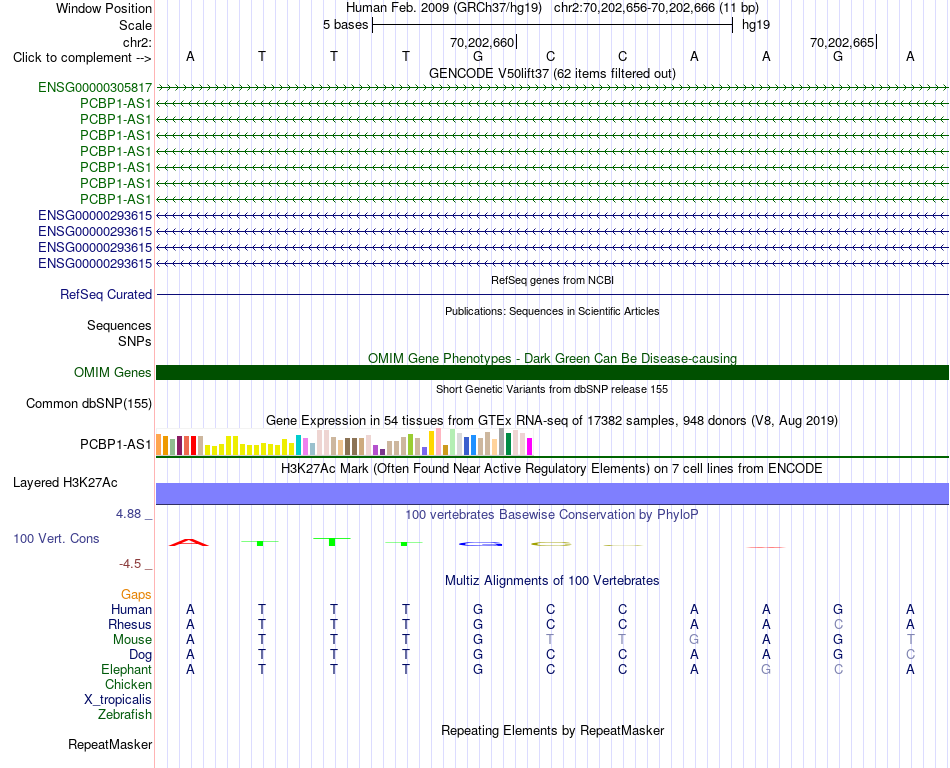Image resolution: width=950 pixels, height=768 pixels.
Task: Click the OMIM Gene Phenotypes track title
Action: coord(553,359)
